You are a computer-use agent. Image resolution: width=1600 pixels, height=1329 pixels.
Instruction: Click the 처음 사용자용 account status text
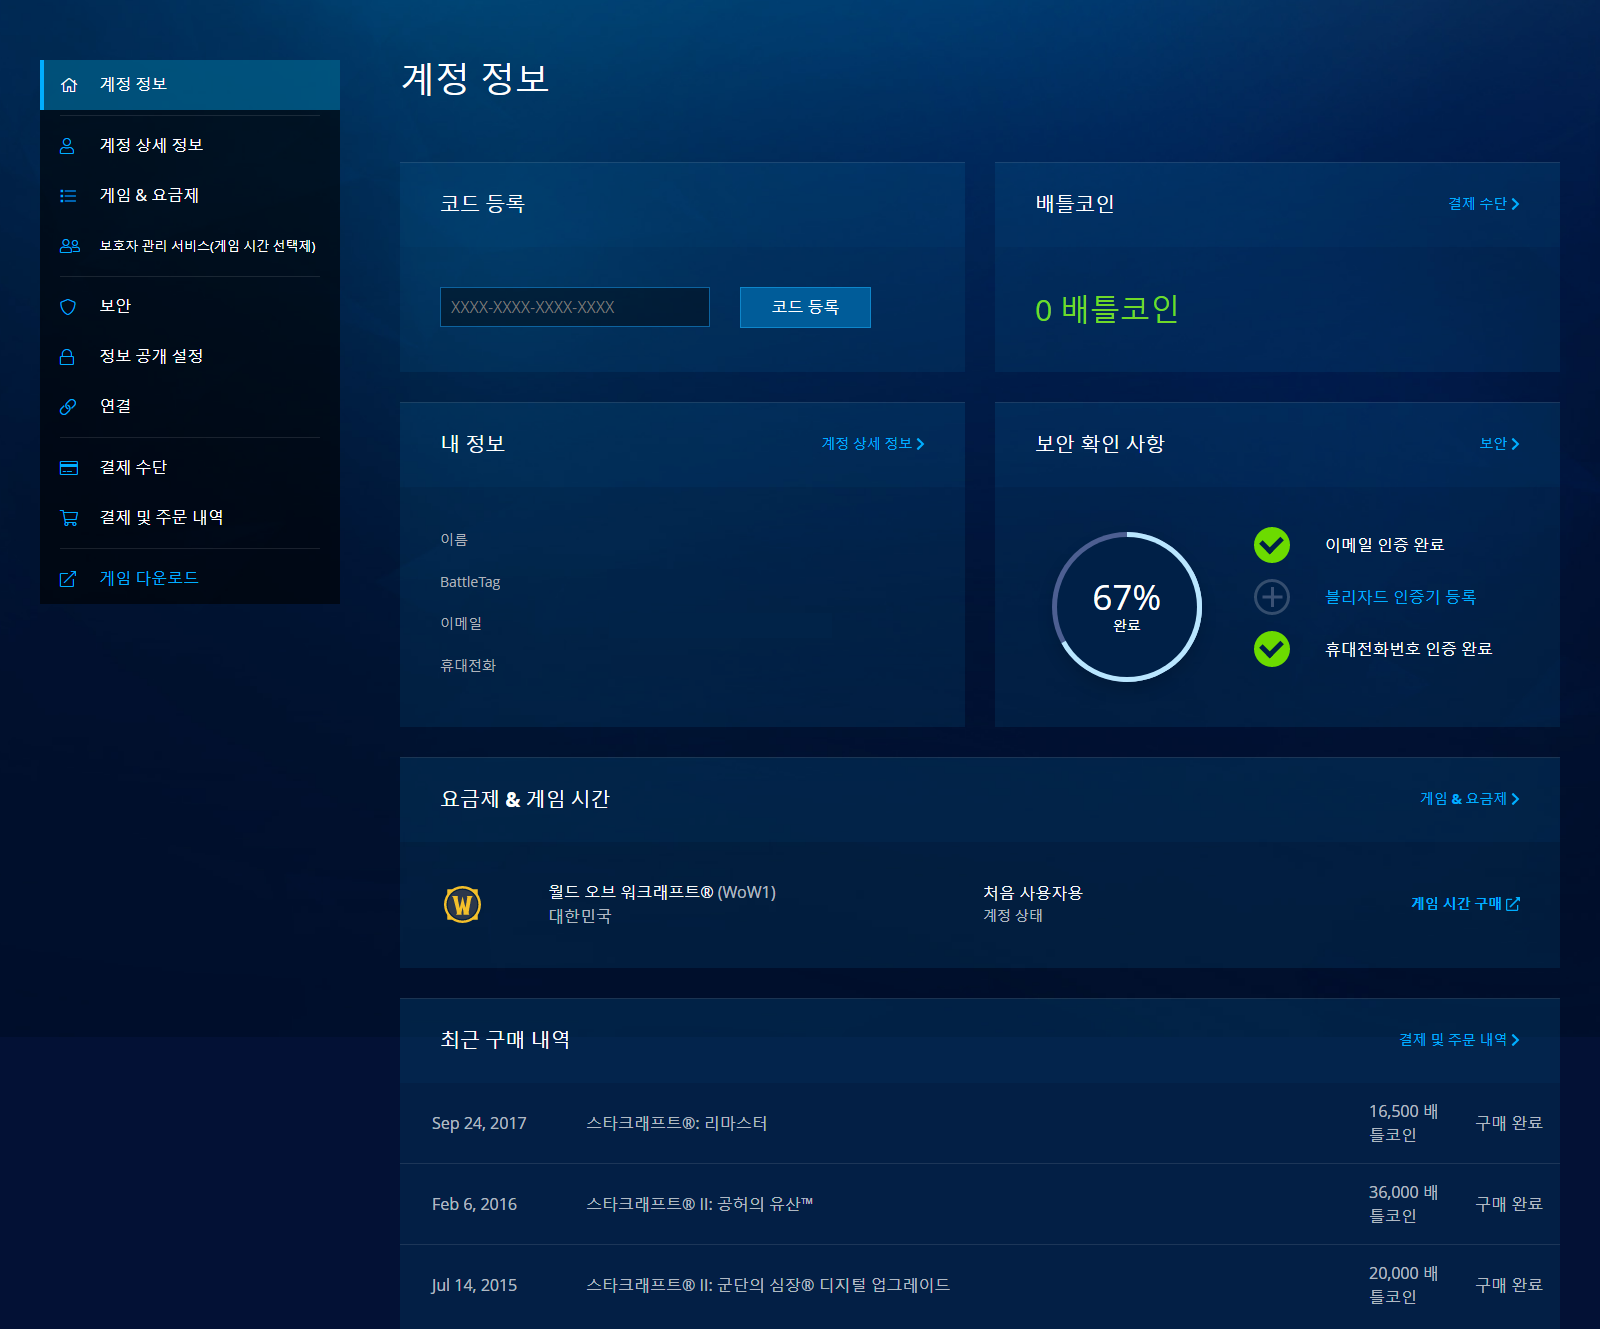[1033, 892]
